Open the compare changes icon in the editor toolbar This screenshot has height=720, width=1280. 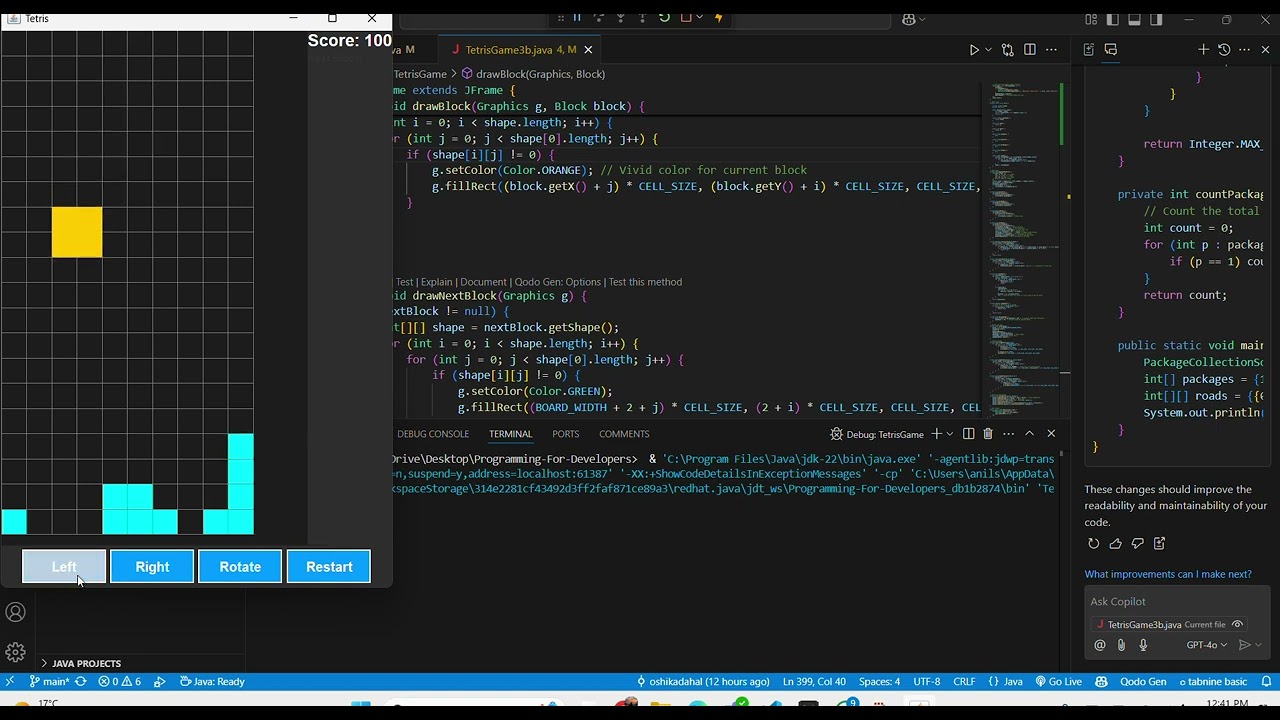(x=1007, y=50)
